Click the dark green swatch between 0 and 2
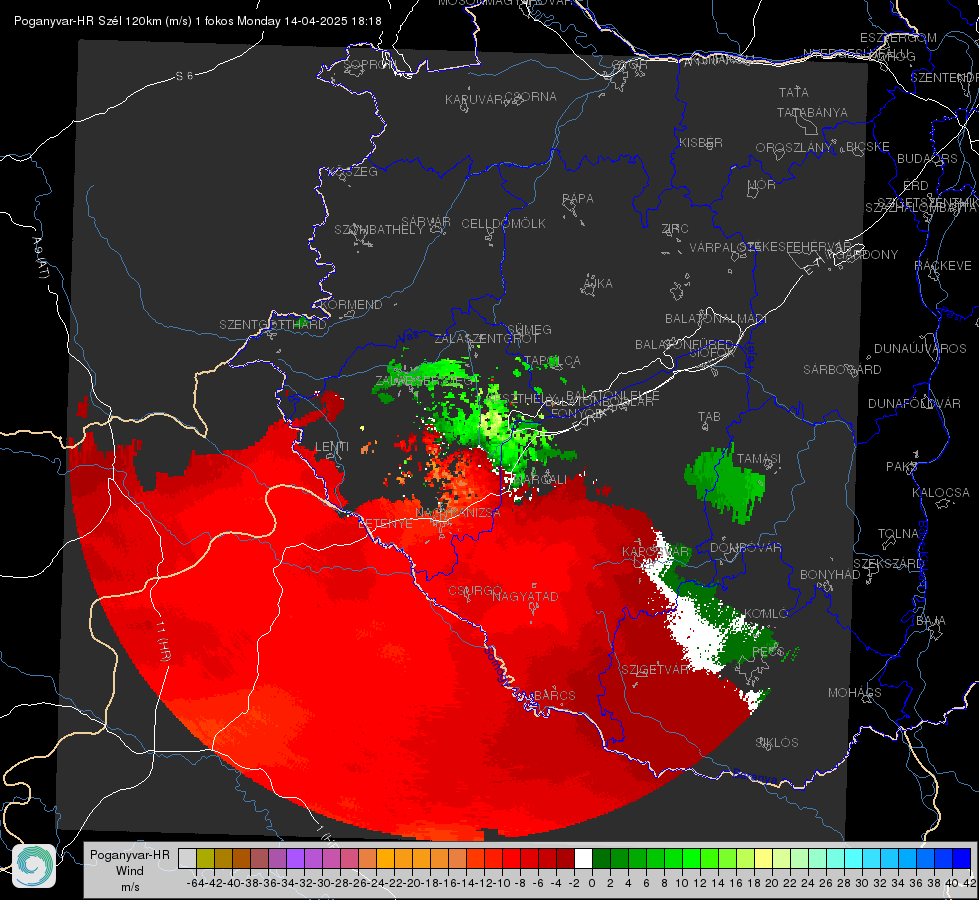979x900 pixels. (601, 858)
